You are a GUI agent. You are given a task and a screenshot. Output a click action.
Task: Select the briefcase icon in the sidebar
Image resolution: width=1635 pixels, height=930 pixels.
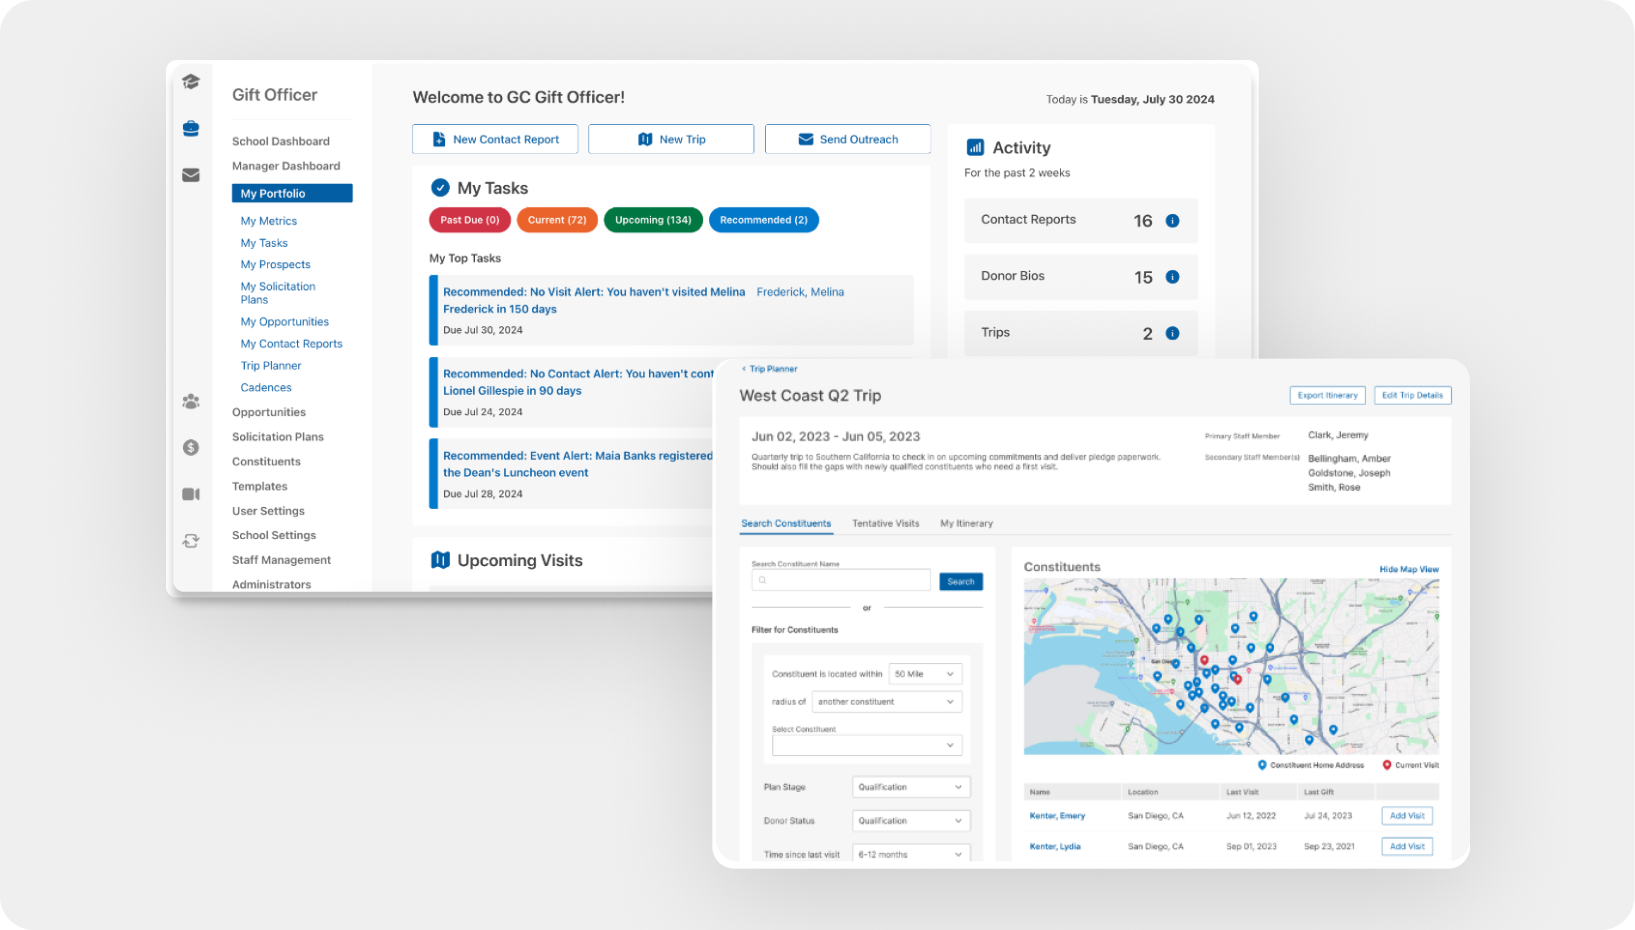pos(191,128)
